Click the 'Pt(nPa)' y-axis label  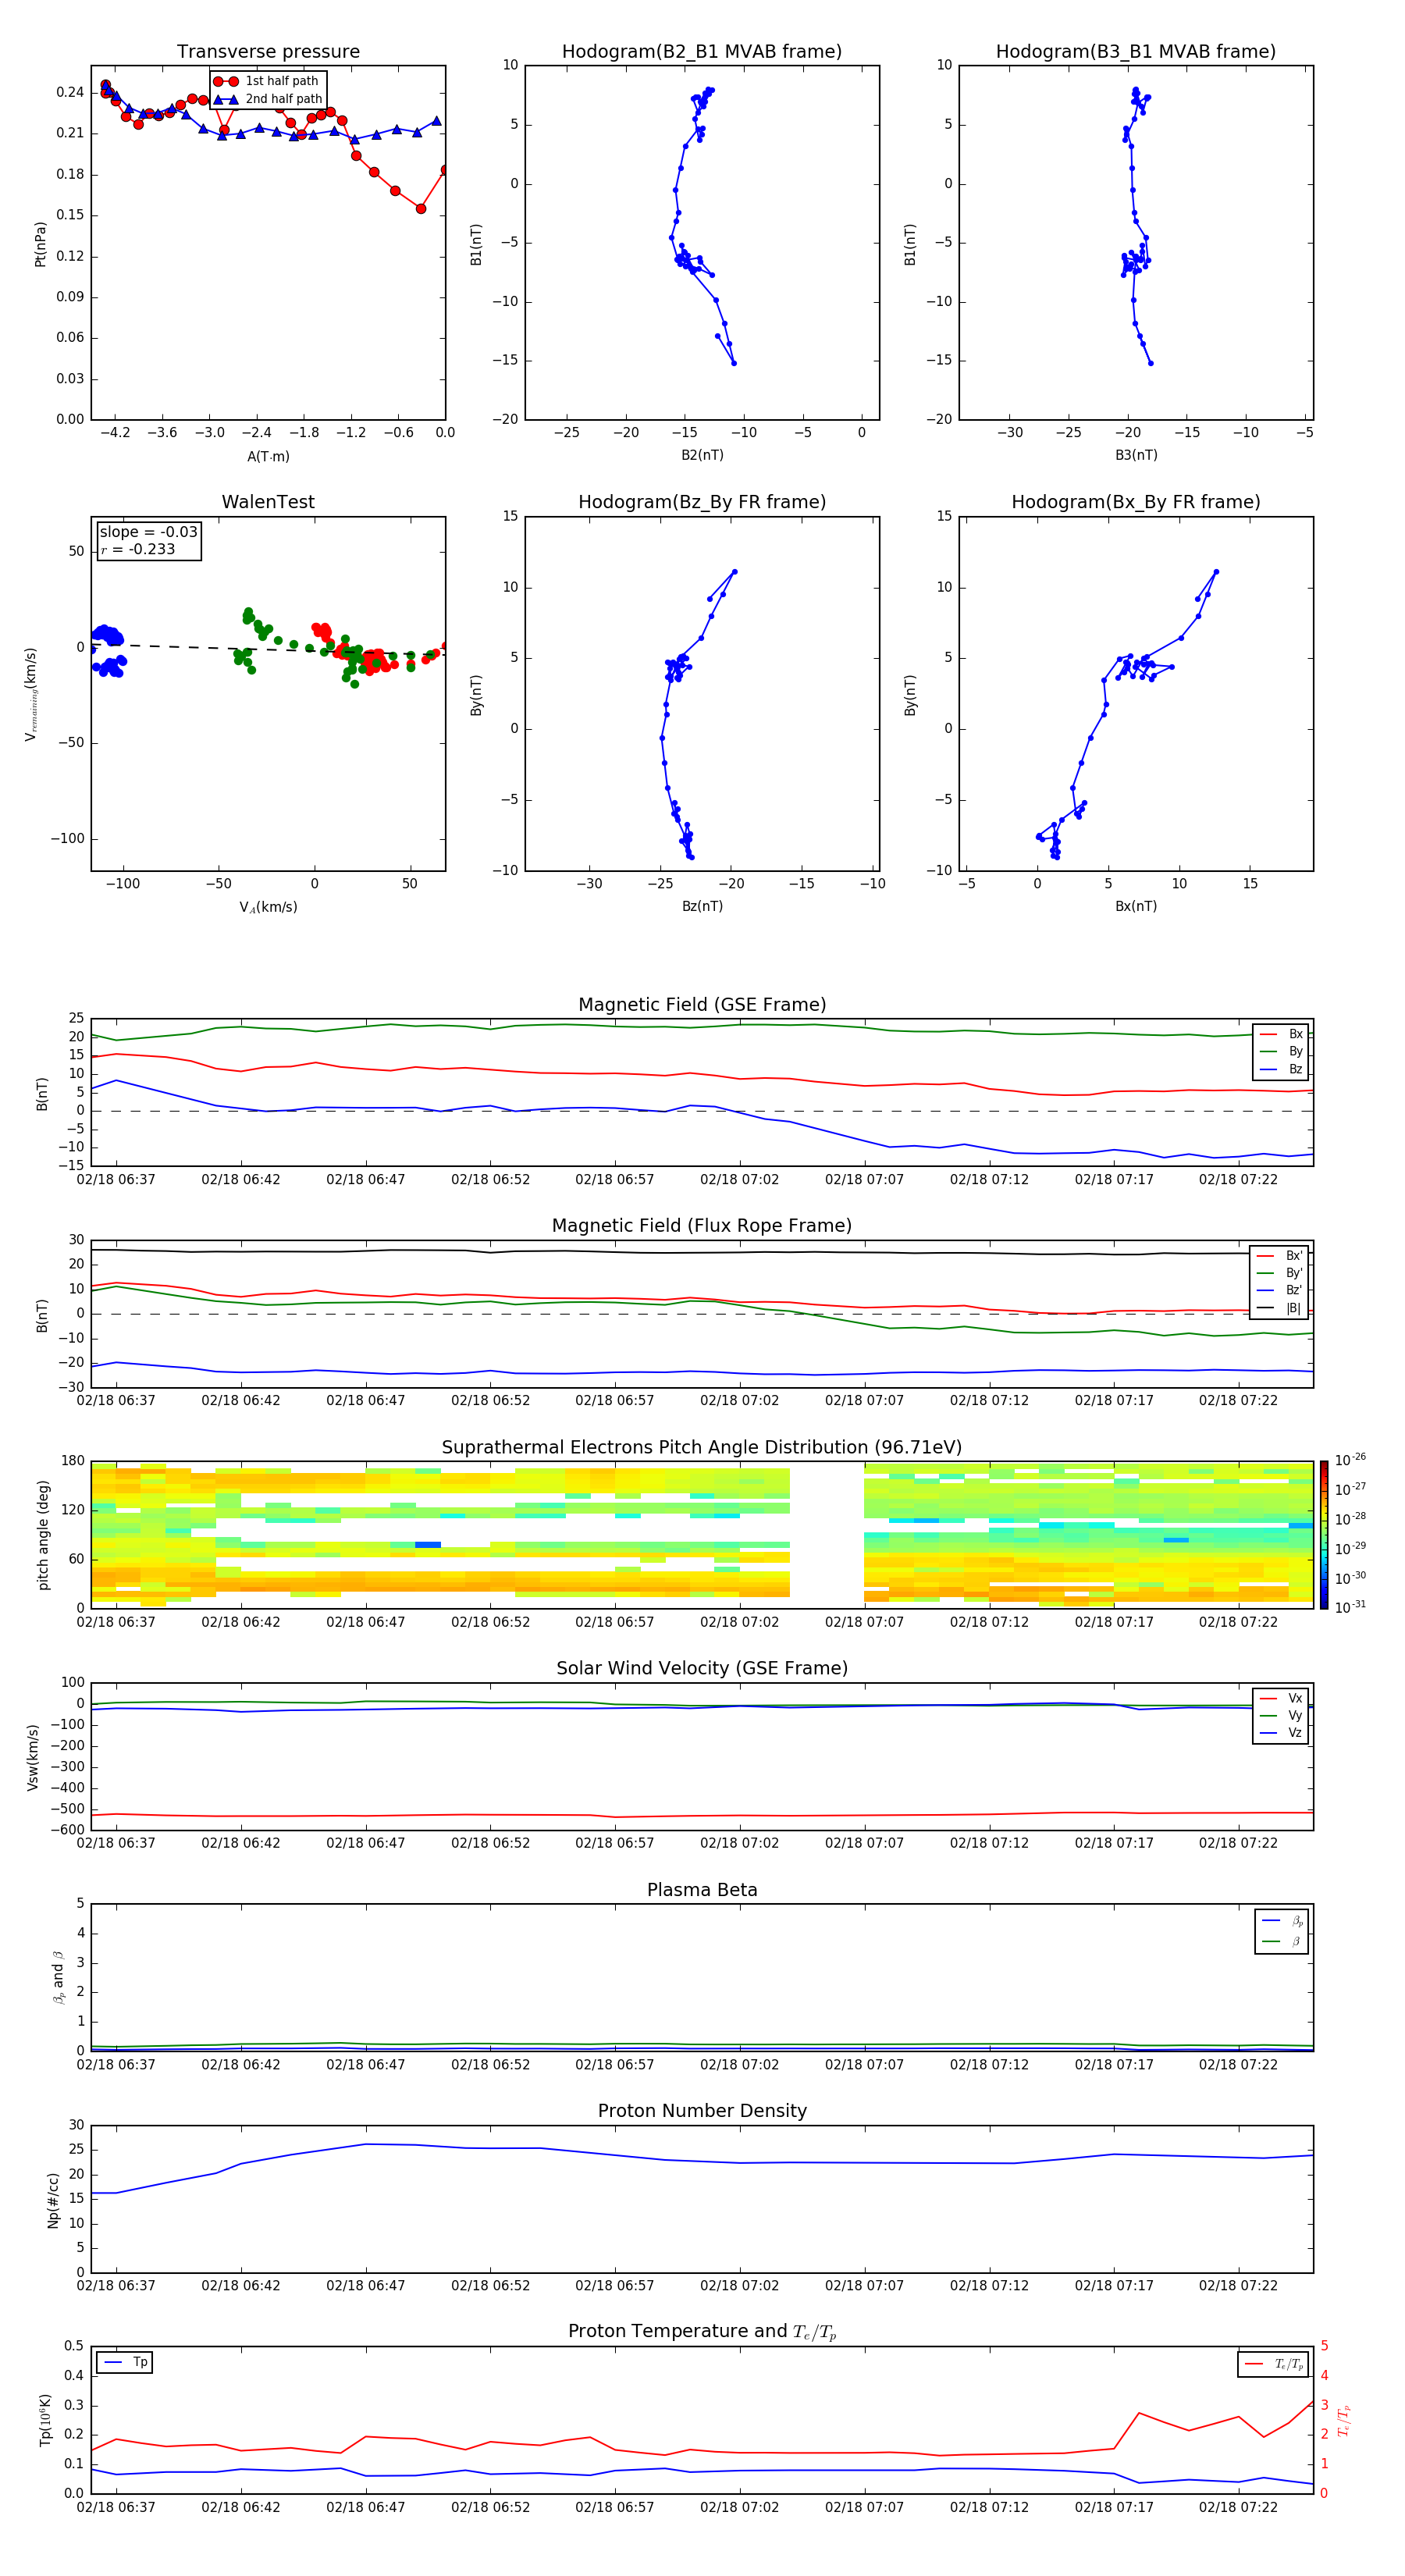tap(40, 243)
